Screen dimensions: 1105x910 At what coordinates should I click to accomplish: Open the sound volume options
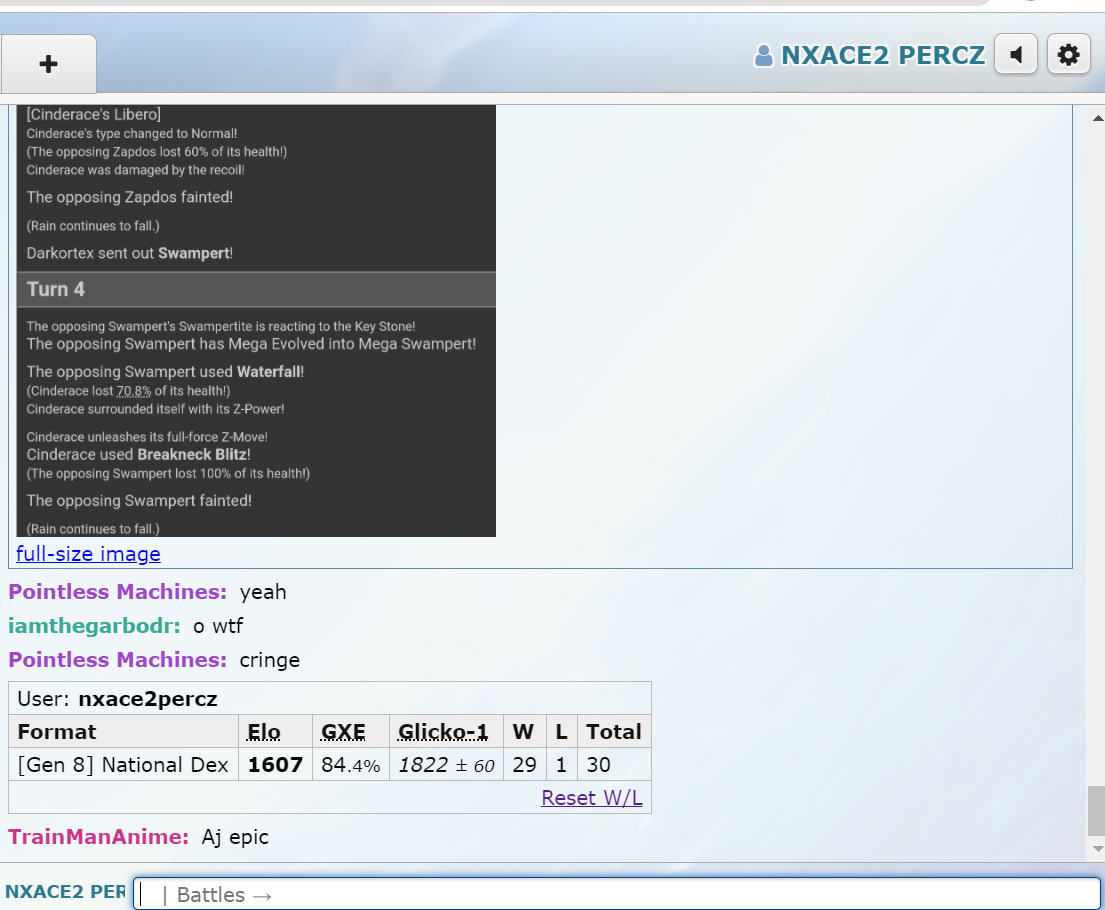click(x=1016, y=55)
